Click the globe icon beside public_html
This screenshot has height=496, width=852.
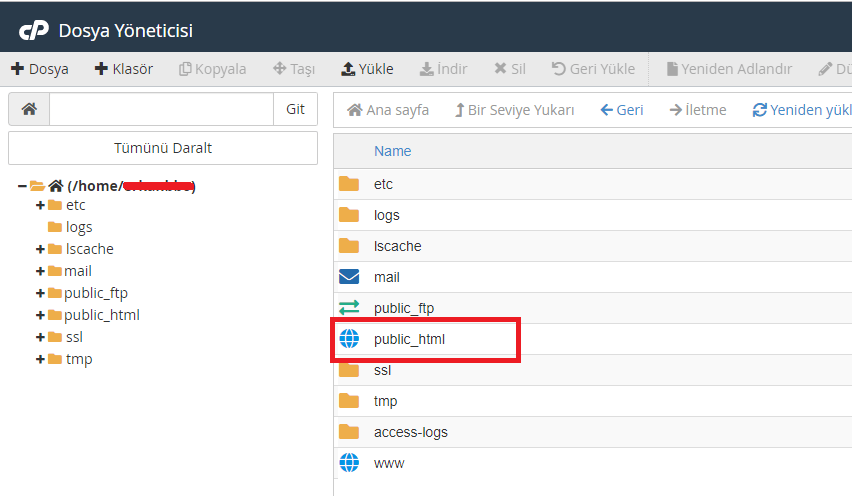tap(349, 339)
